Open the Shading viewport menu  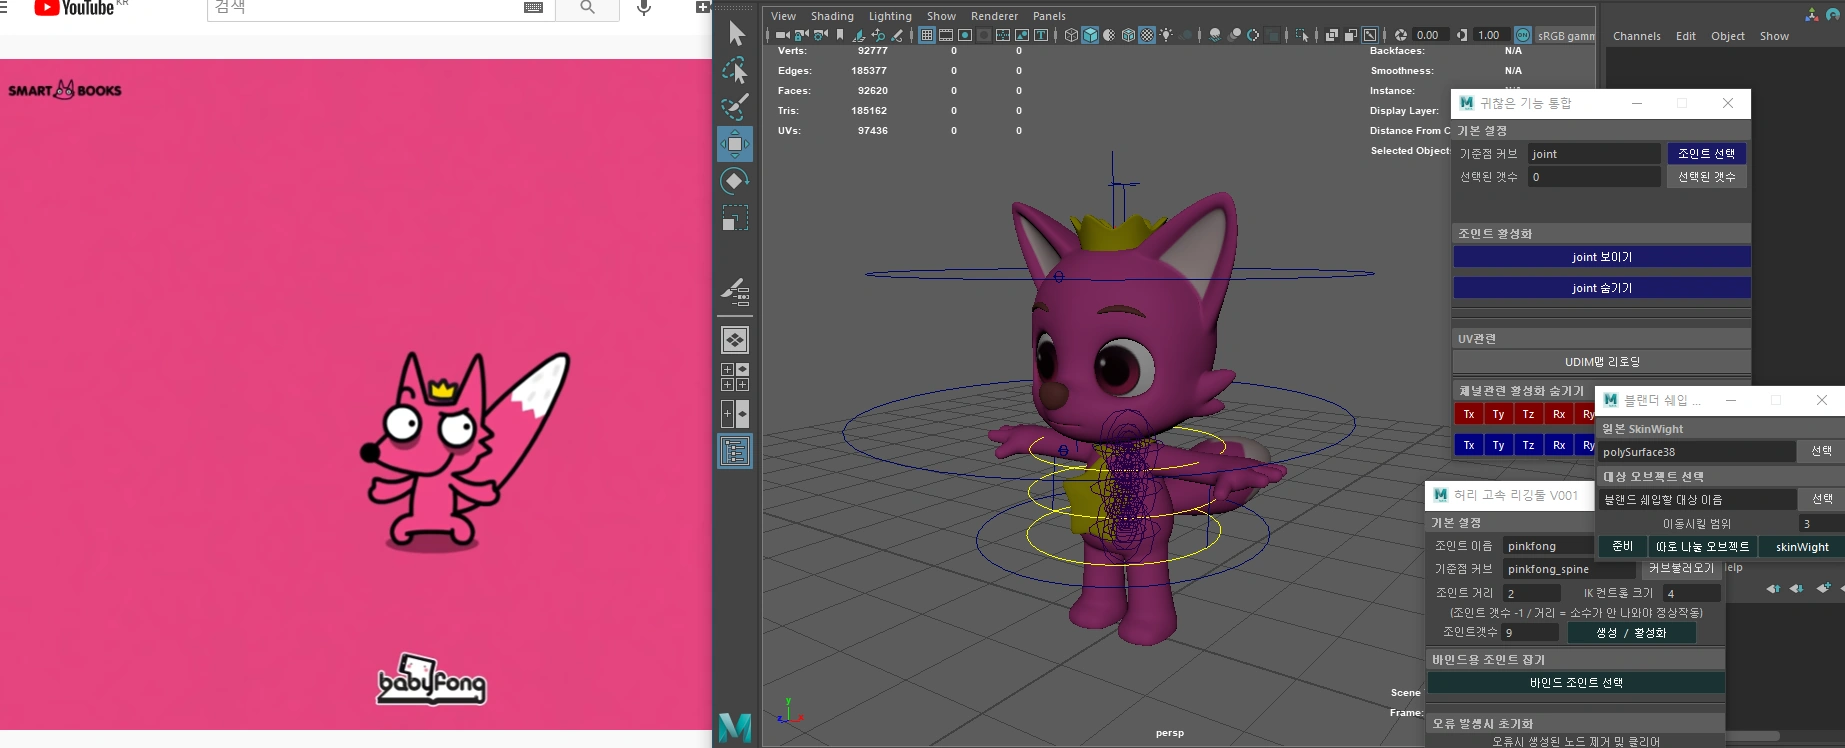831,16
